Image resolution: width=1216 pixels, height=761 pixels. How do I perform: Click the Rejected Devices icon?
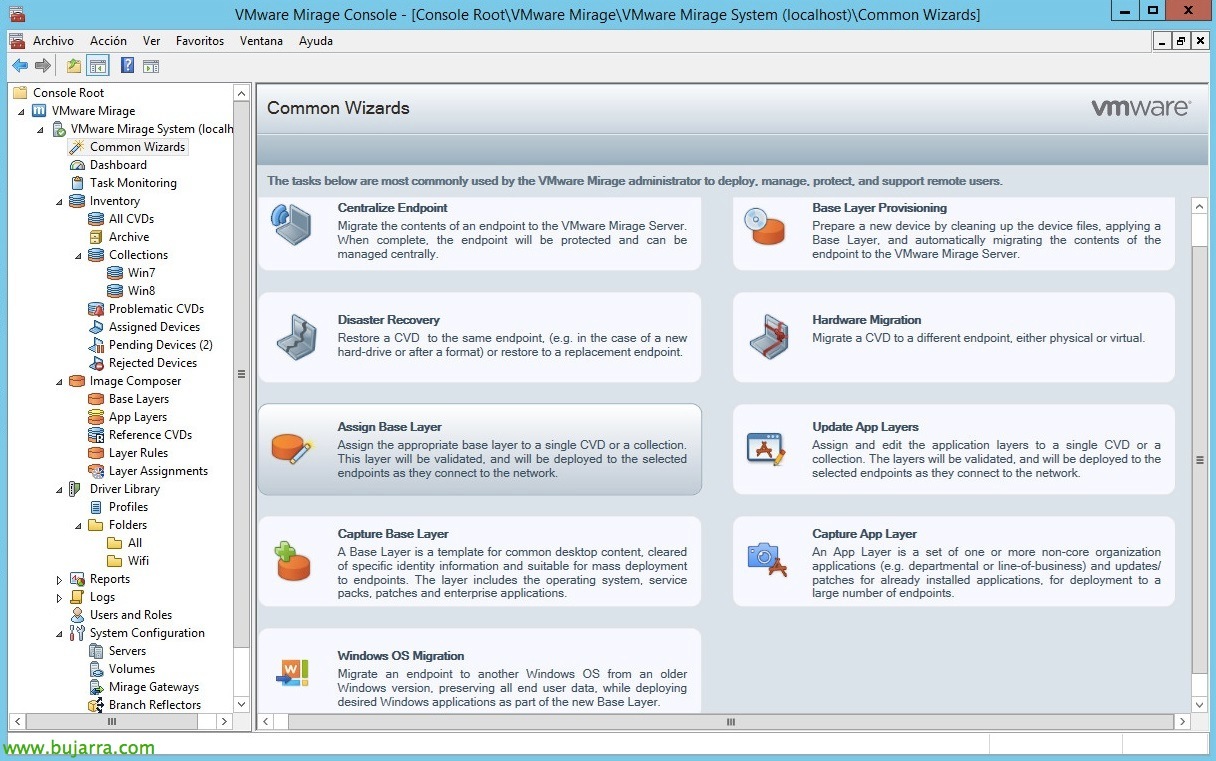(96, 363)
